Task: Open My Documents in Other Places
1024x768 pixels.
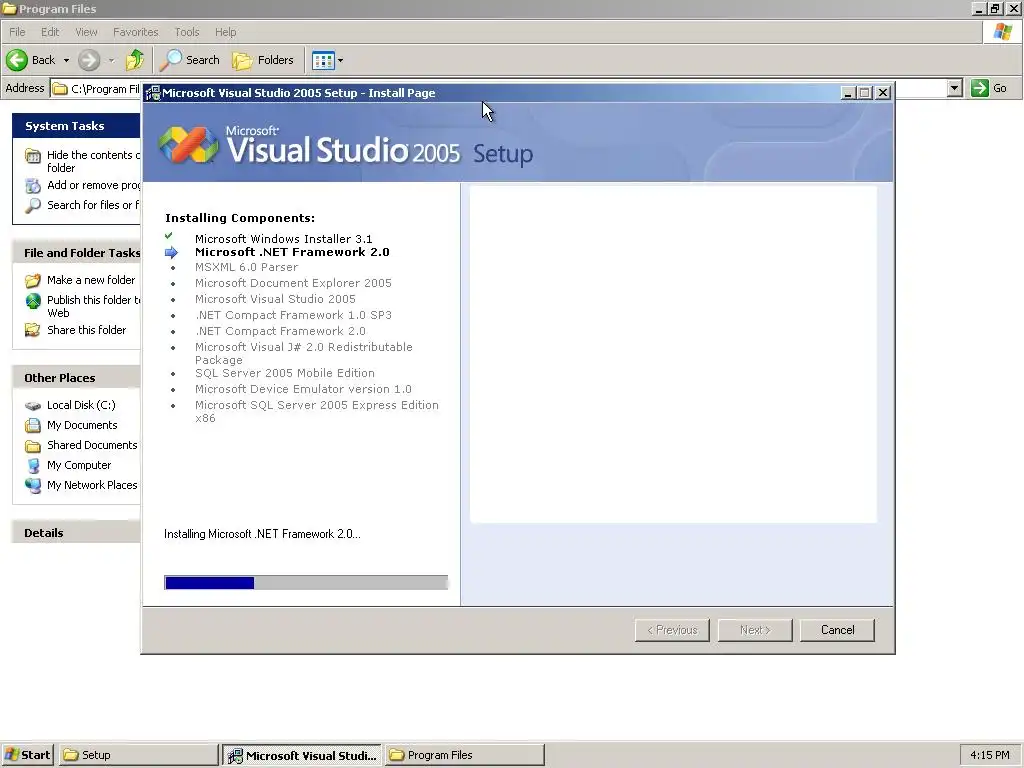Action: tap(82, 424)
